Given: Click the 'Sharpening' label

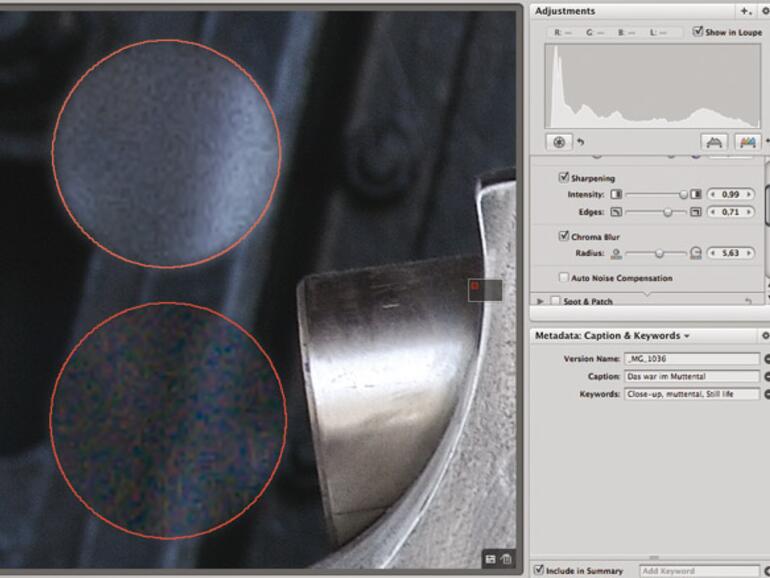Looking at the screenshot, I should (593, 178).
